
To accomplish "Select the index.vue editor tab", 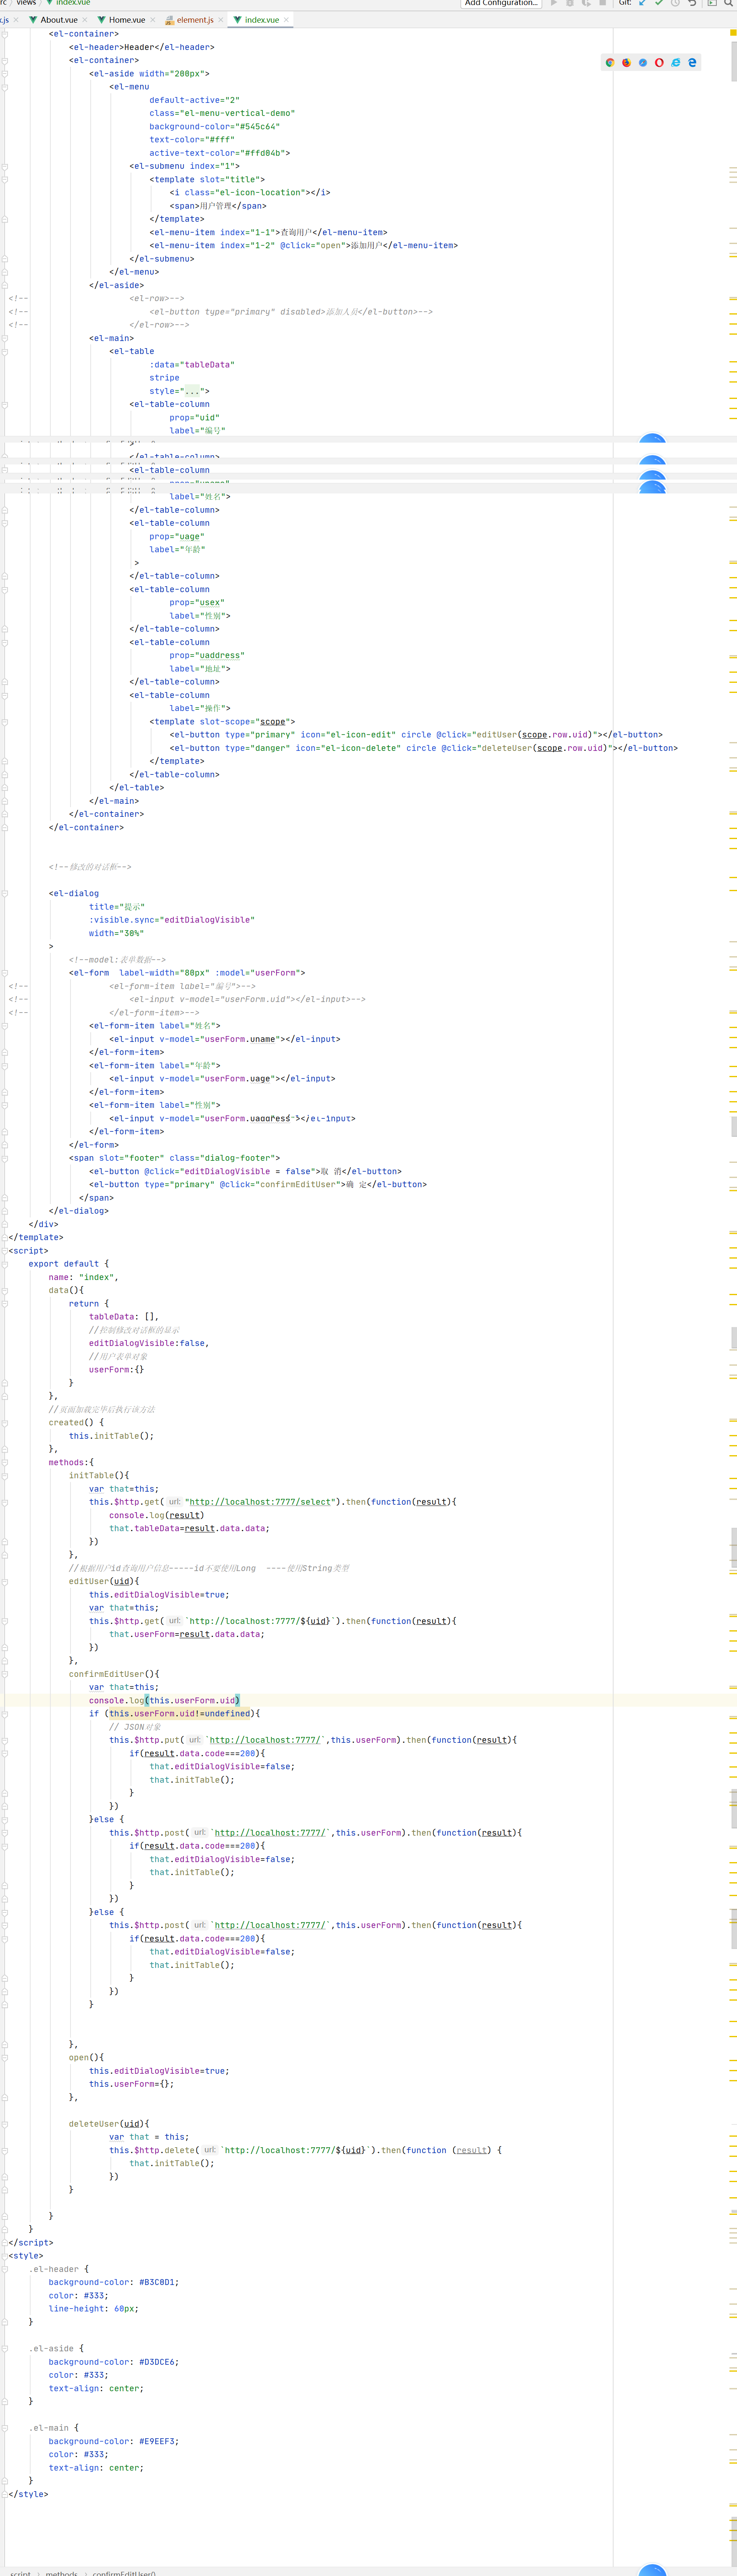I will click(x=262, y=20).
